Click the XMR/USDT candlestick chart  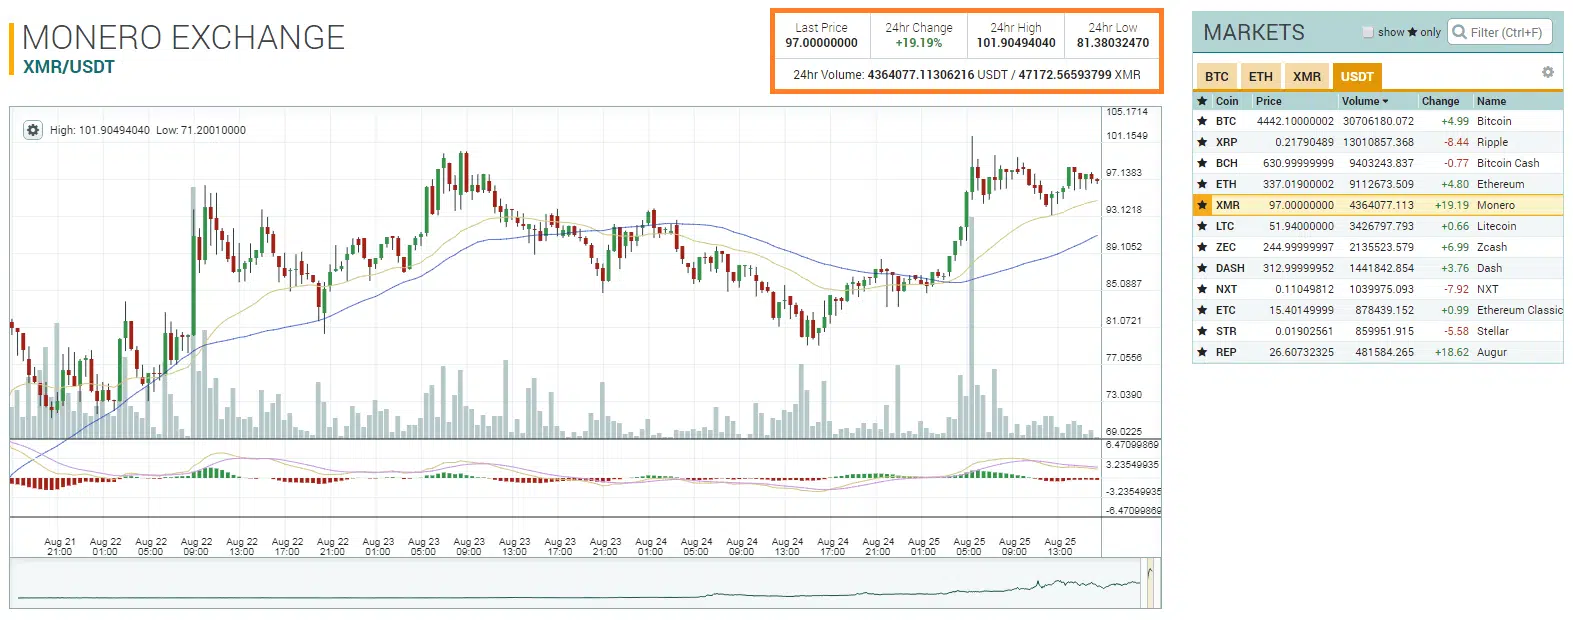click(x=555, y=272)
